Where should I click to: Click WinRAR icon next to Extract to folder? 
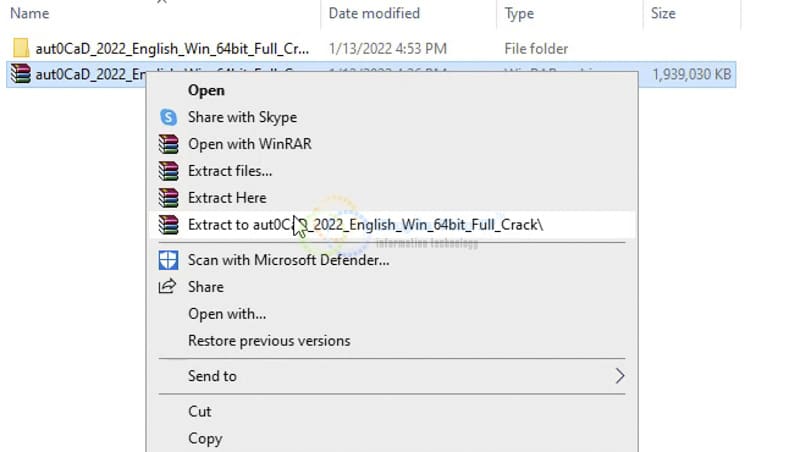(x=168, y=224)
